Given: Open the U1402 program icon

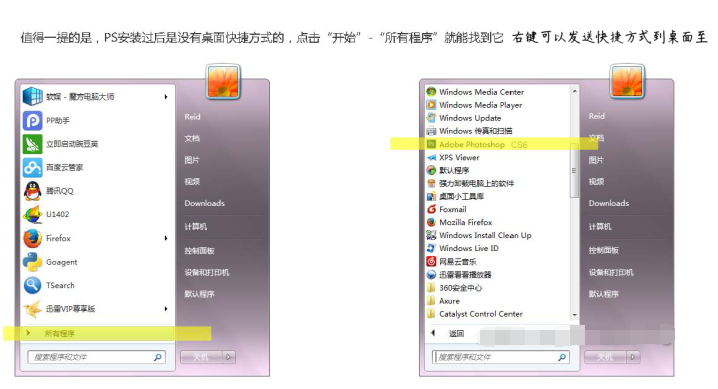Looking at the screenshot, I should 33,214.
